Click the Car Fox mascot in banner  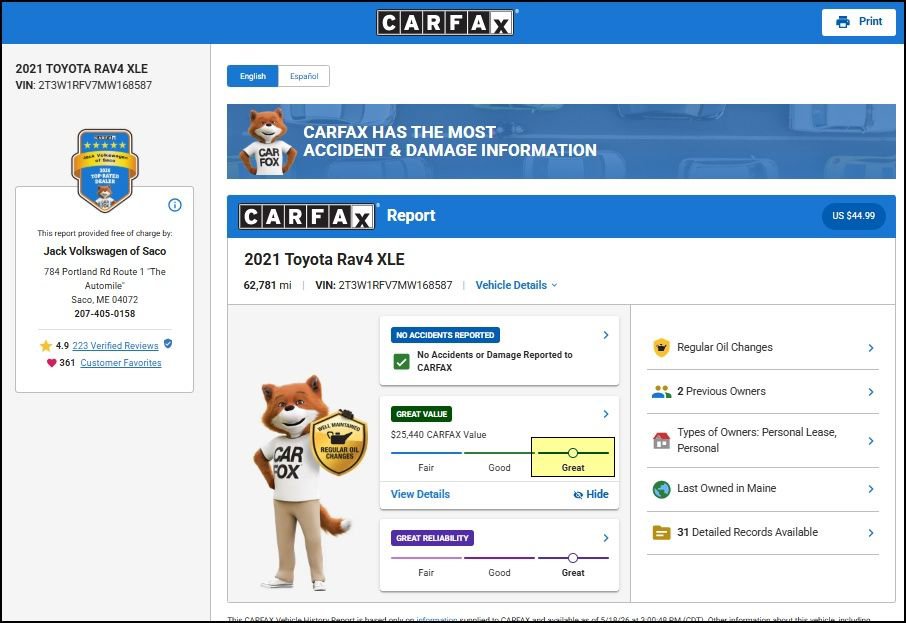coord(268,142)
